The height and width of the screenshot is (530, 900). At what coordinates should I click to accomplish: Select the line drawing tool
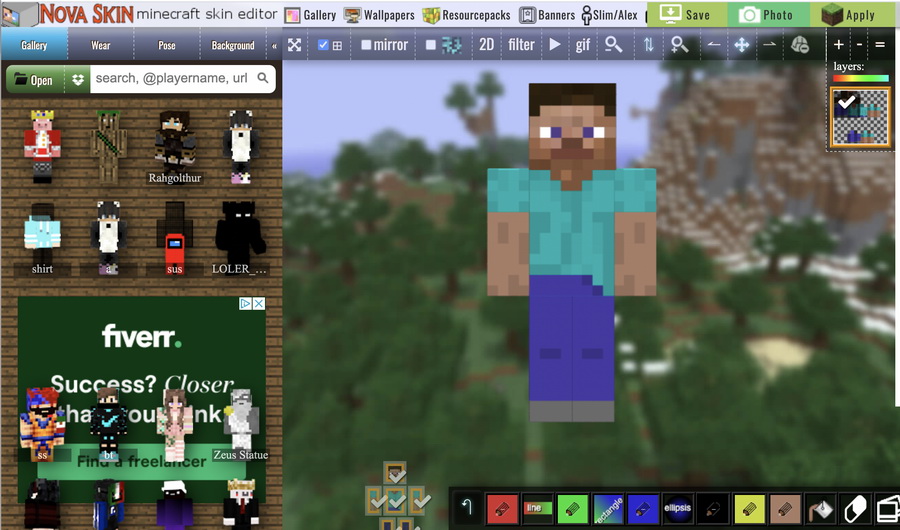[x=537, y=507]
